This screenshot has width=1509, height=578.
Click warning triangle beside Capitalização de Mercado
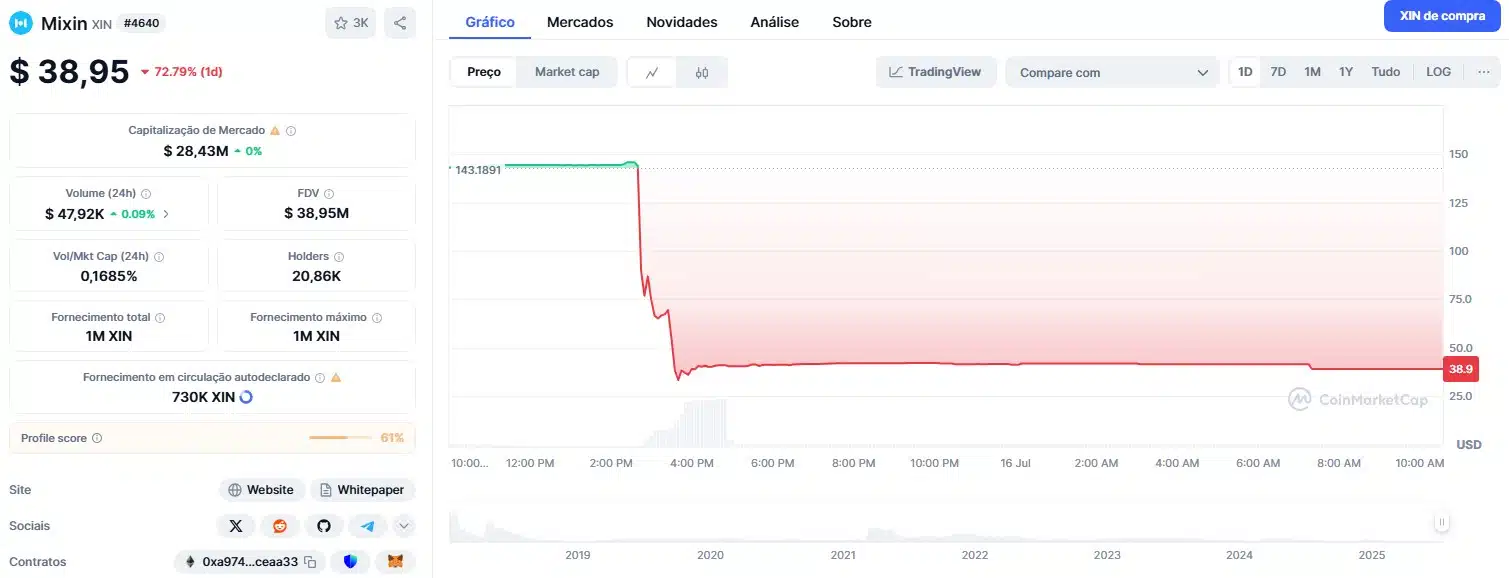[275, 131]
